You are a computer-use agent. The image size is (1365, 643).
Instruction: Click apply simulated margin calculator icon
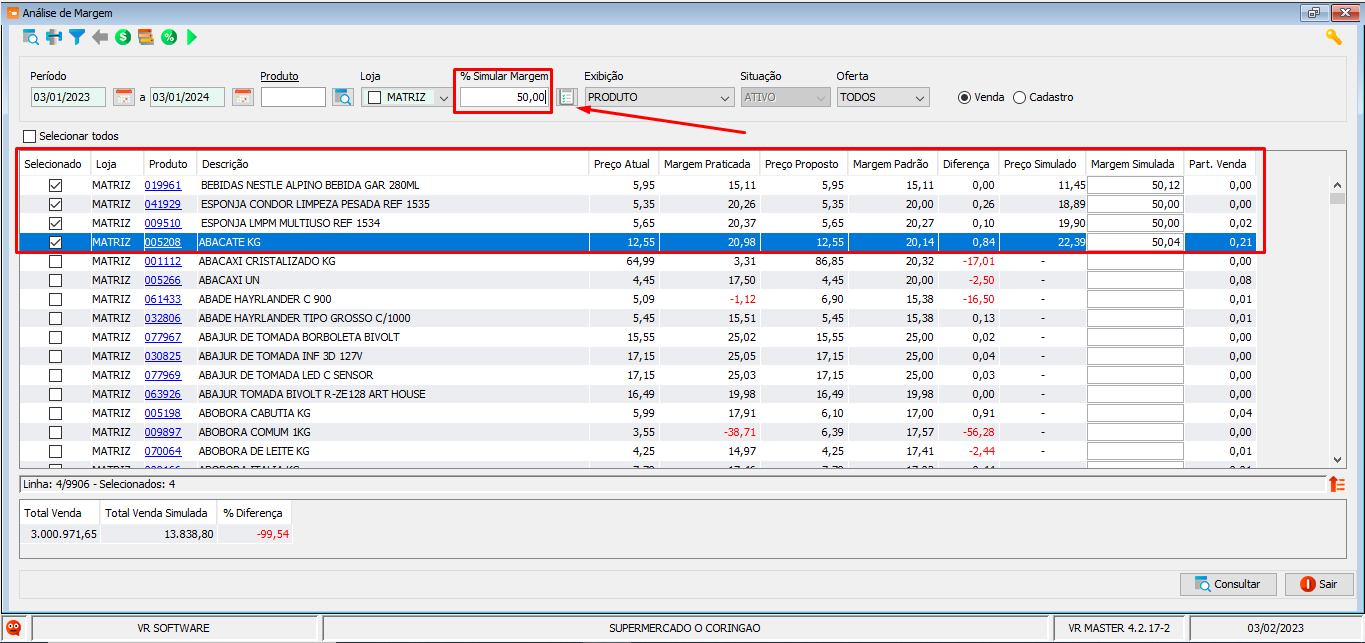point(568,97)
